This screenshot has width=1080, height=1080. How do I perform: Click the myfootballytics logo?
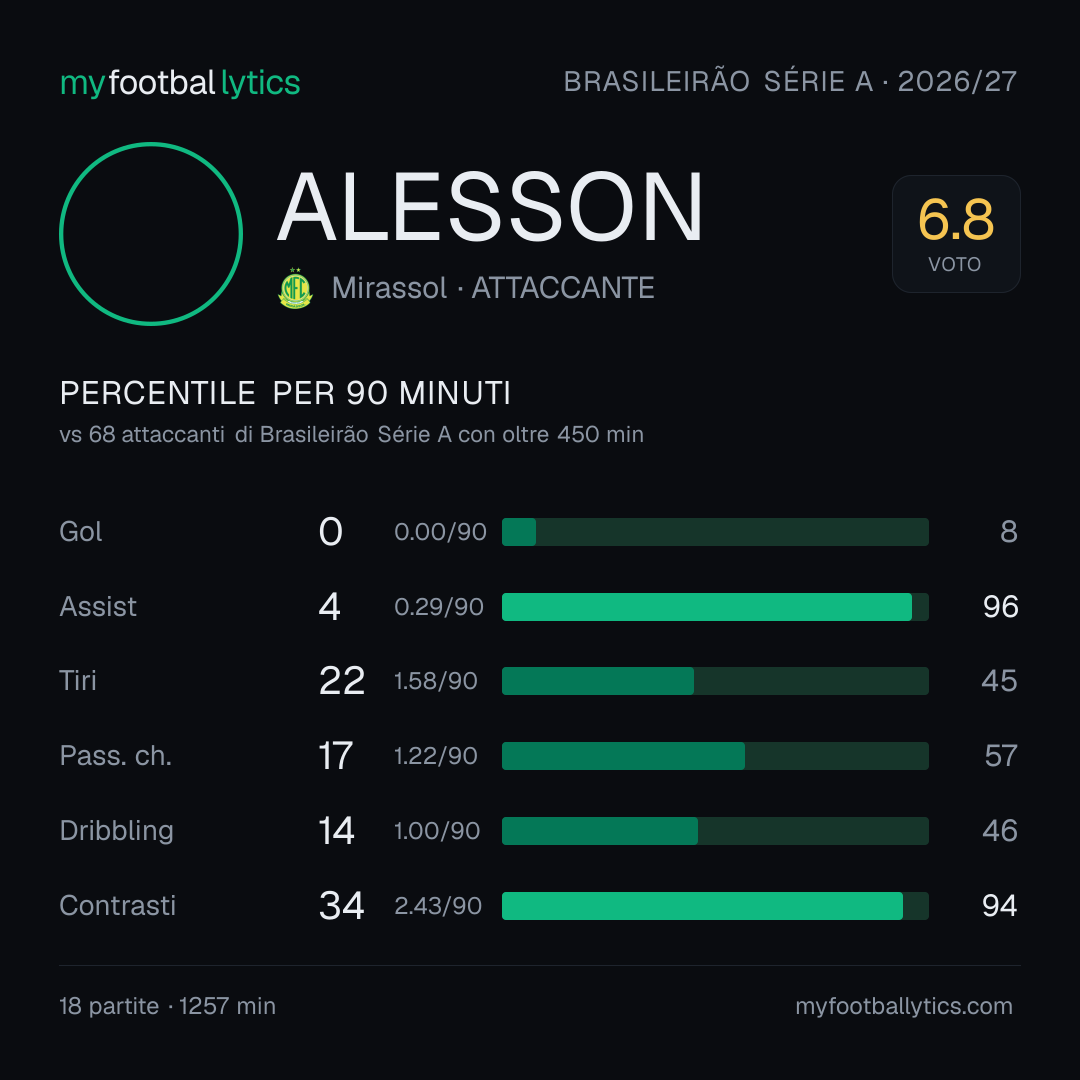tap(180, 83)
